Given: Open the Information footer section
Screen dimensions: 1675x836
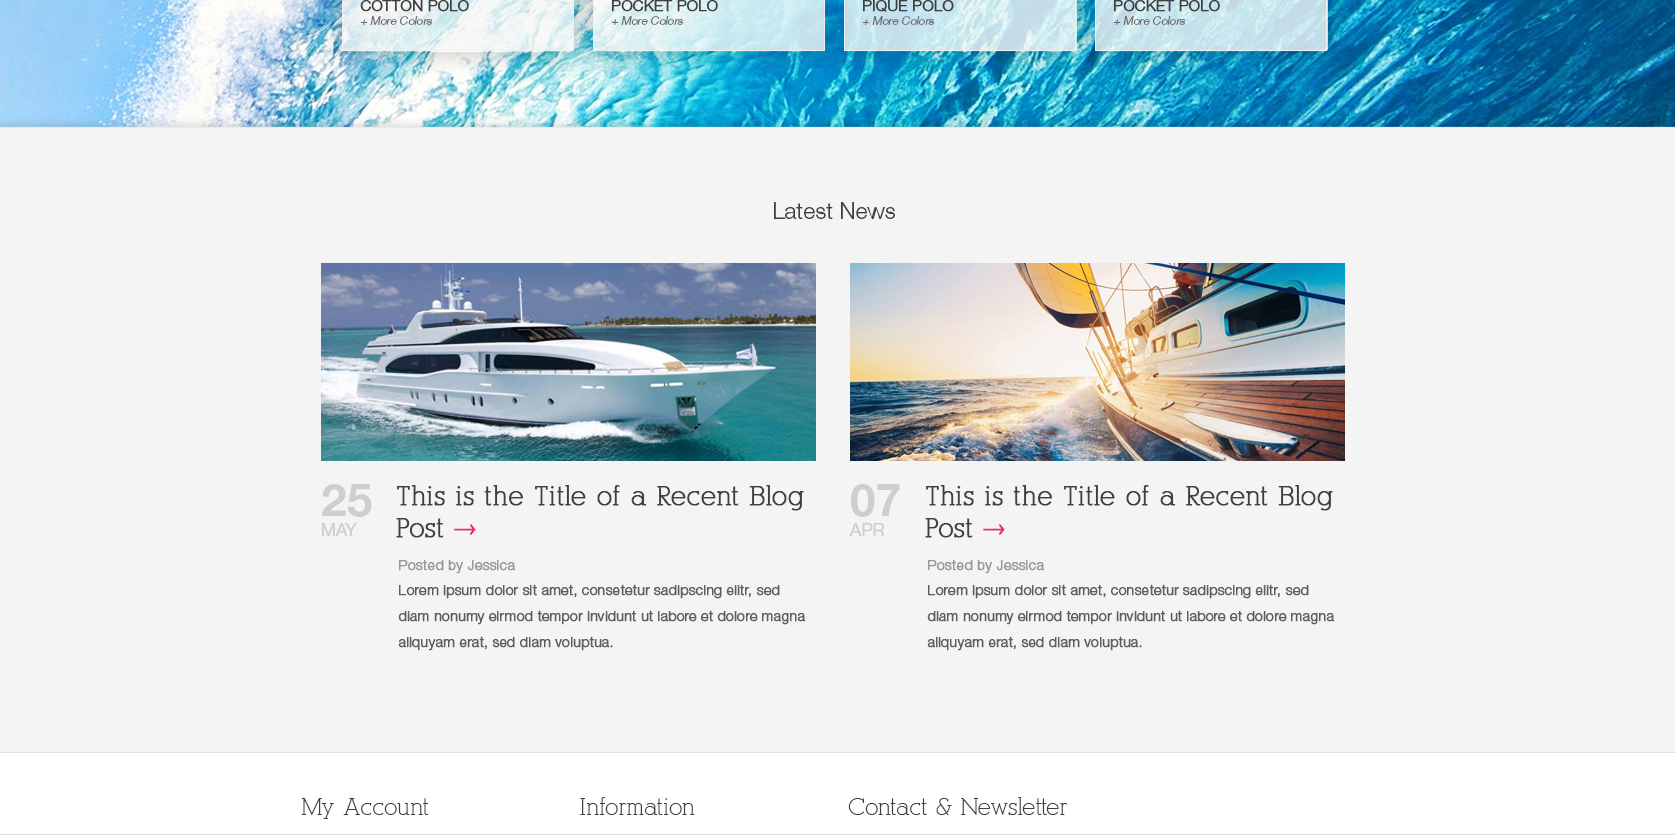Looking at the screenshot, I should tap(637, 807).
